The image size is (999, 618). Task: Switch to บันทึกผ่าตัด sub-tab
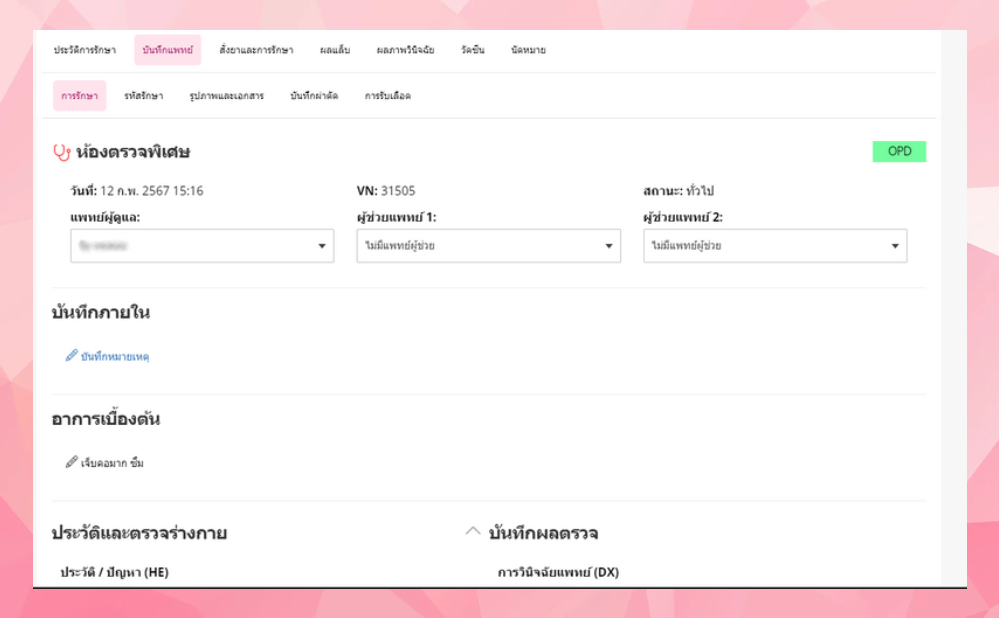click(314, 96)
